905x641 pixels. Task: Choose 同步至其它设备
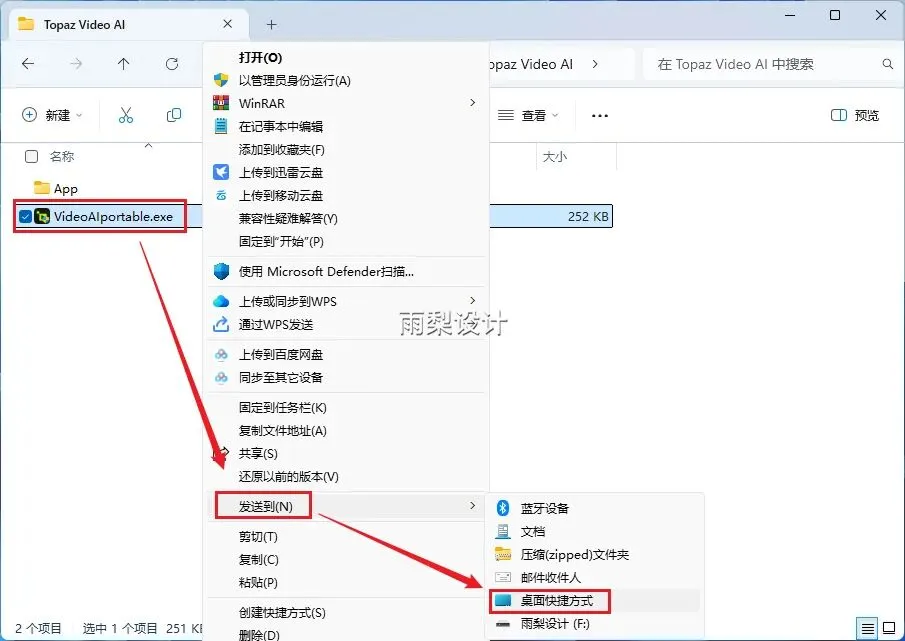coord(346,377)
